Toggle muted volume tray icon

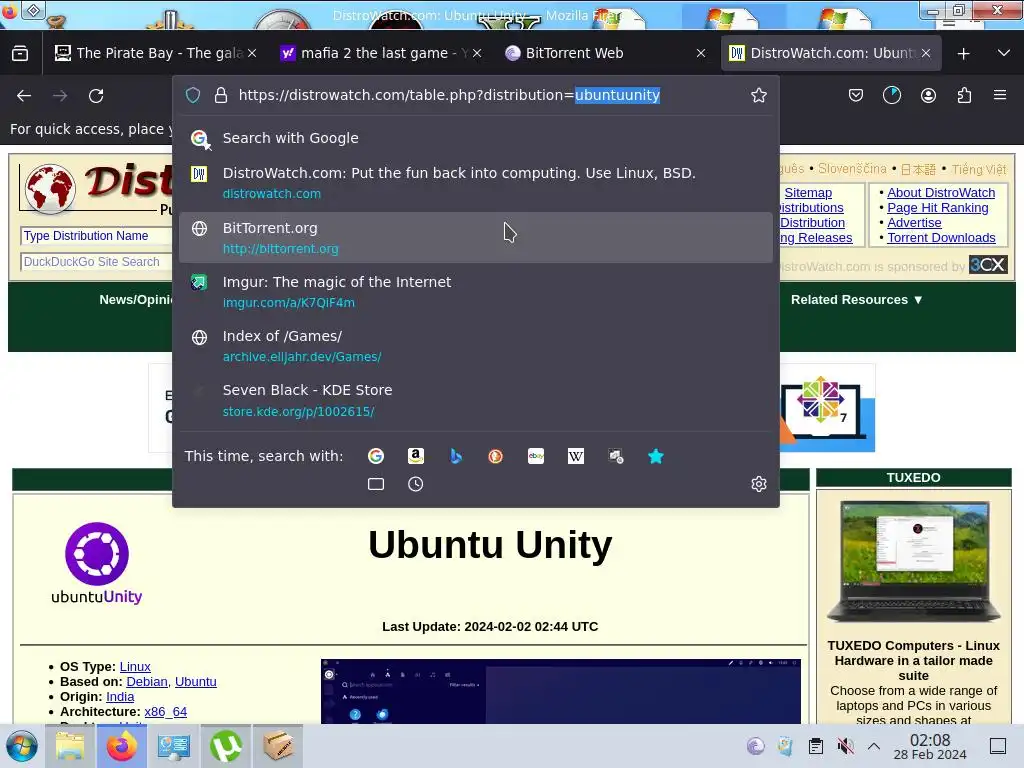tap(846, 746)
